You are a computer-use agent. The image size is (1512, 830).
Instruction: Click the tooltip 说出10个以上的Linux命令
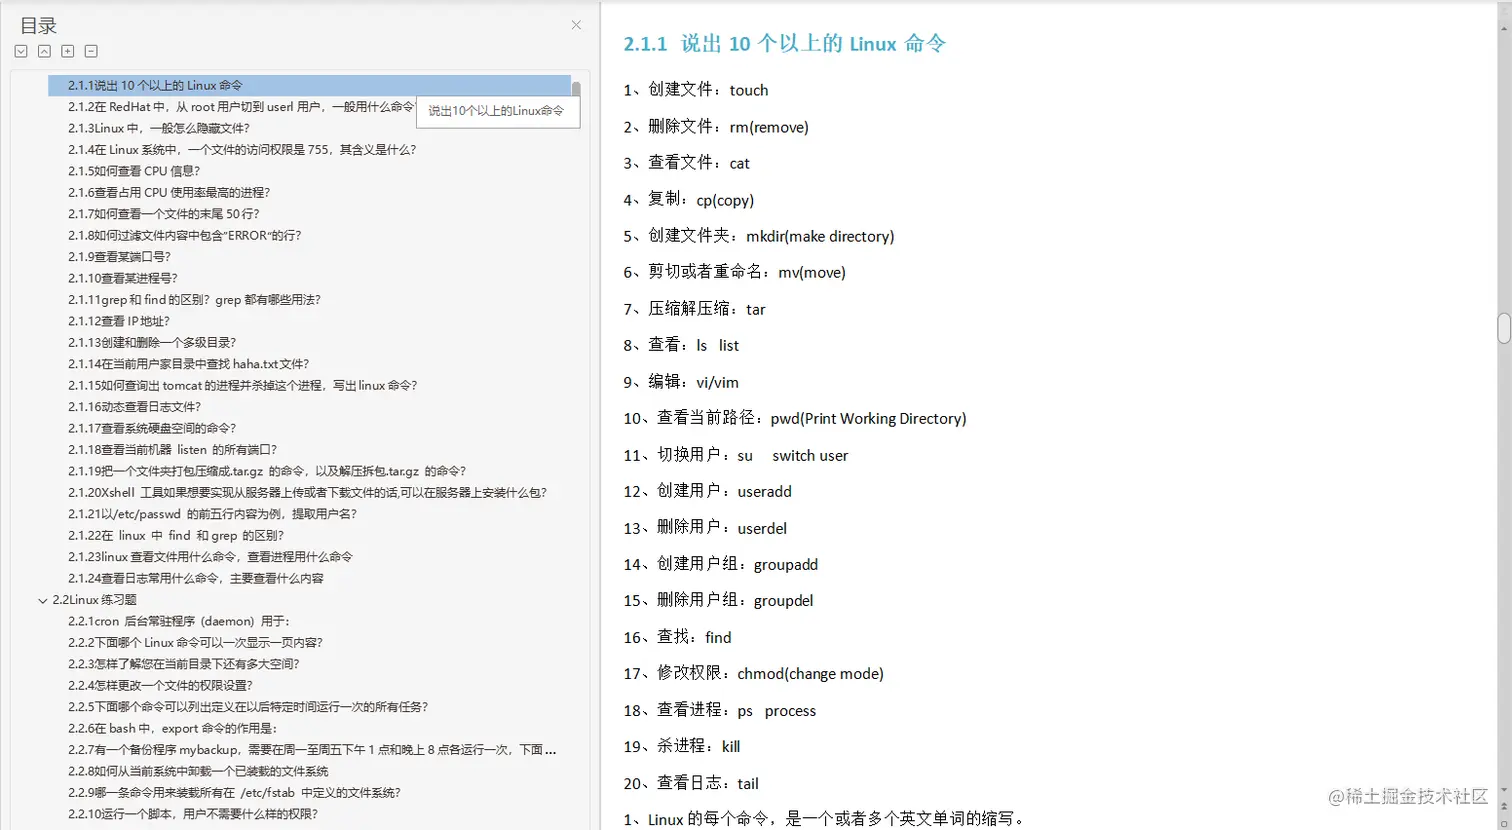497,112
